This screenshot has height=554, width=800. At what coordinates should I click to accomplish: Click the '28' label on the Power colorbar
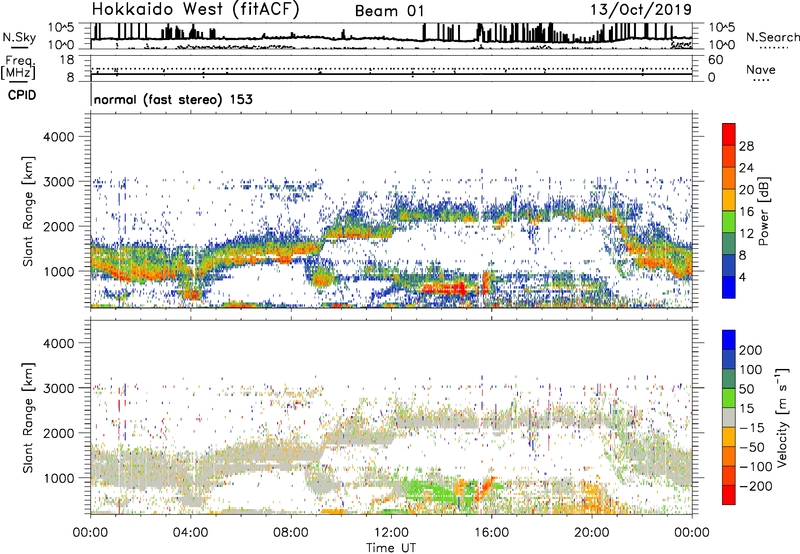tap(746, 146)
